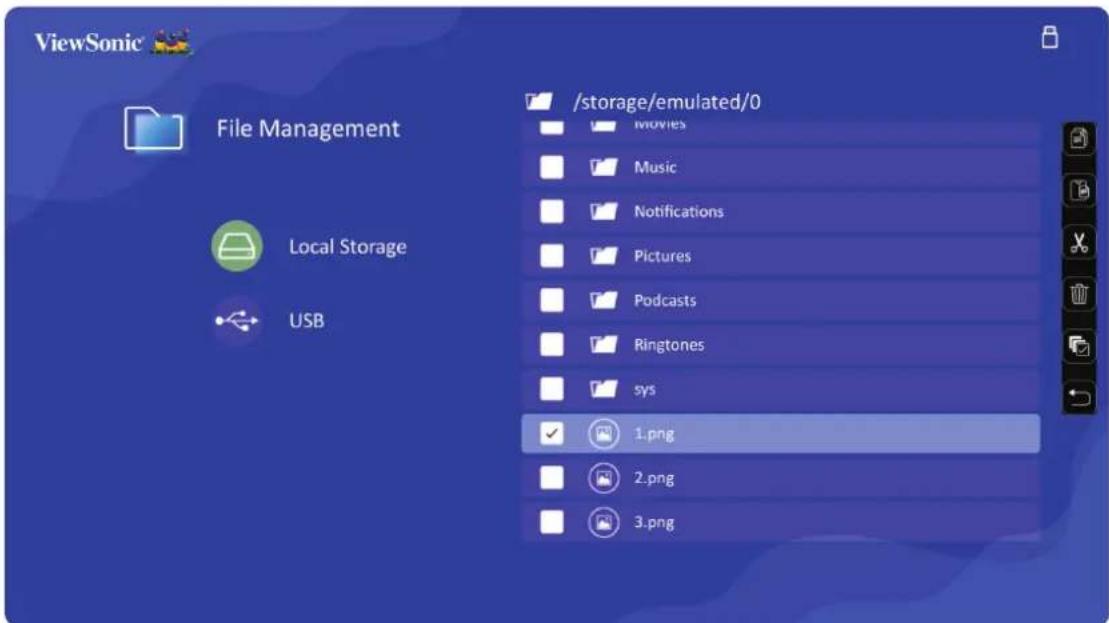Switch to USB label in sidebar
The image size is (1109, 623).
pyautogui.click(x=306, y=321)
